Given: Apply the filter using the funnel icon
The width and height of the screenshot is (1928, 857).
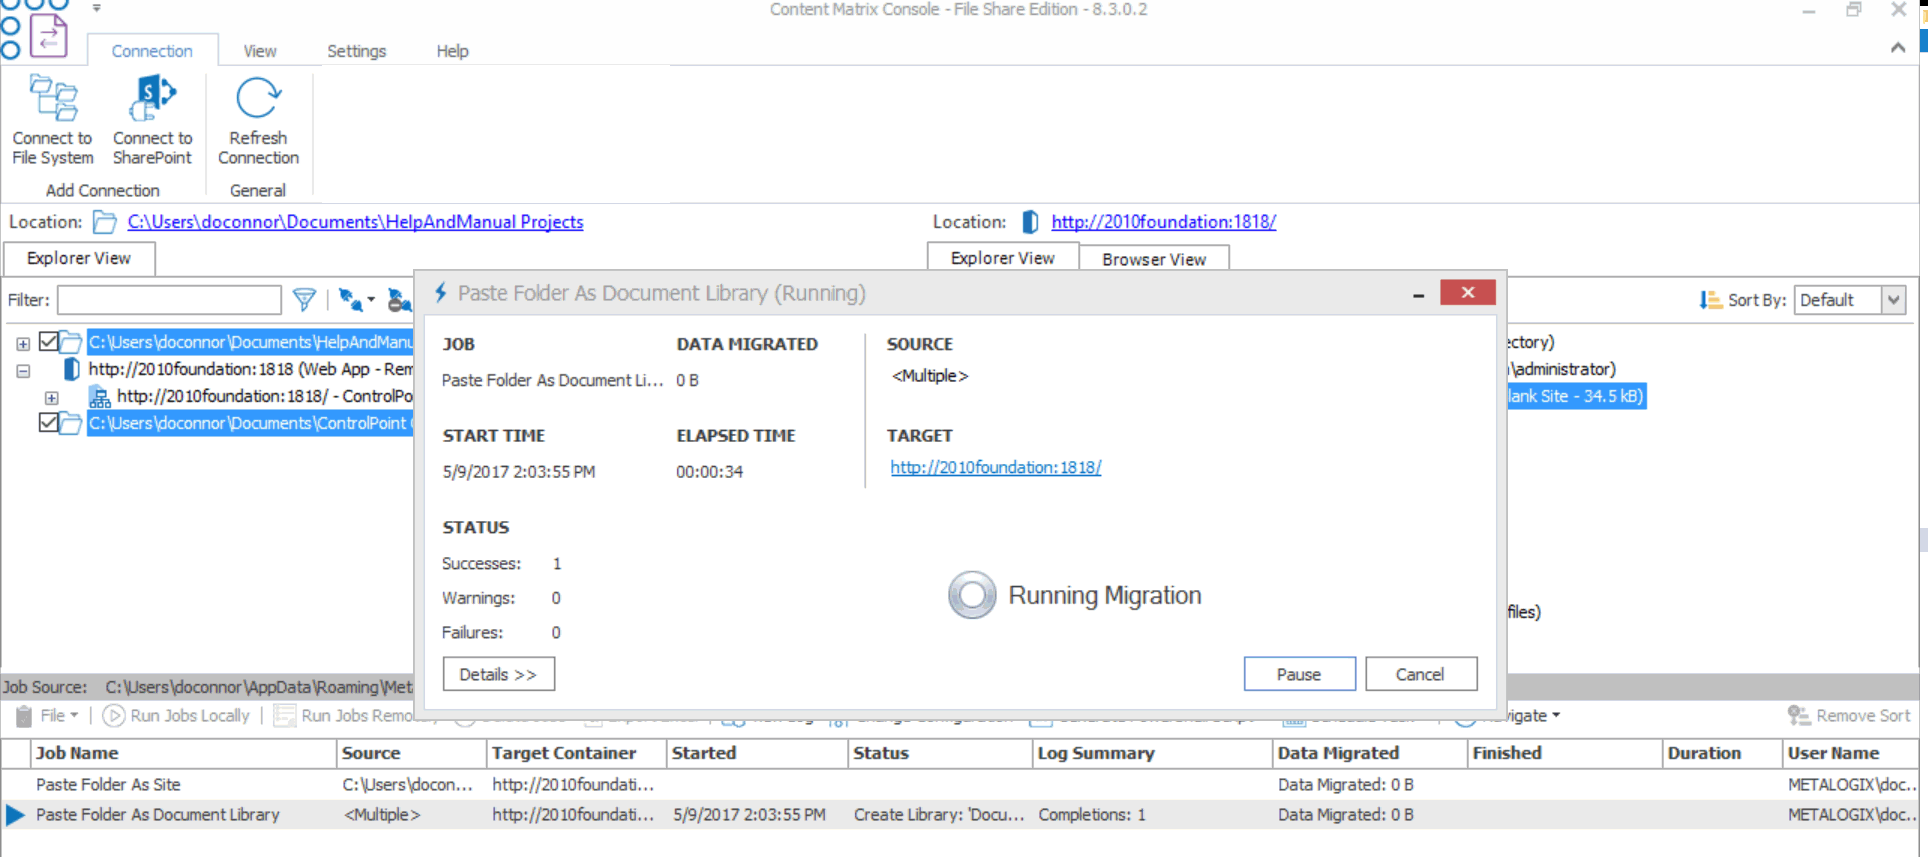Looking at the screenshot, I should 304,299.
